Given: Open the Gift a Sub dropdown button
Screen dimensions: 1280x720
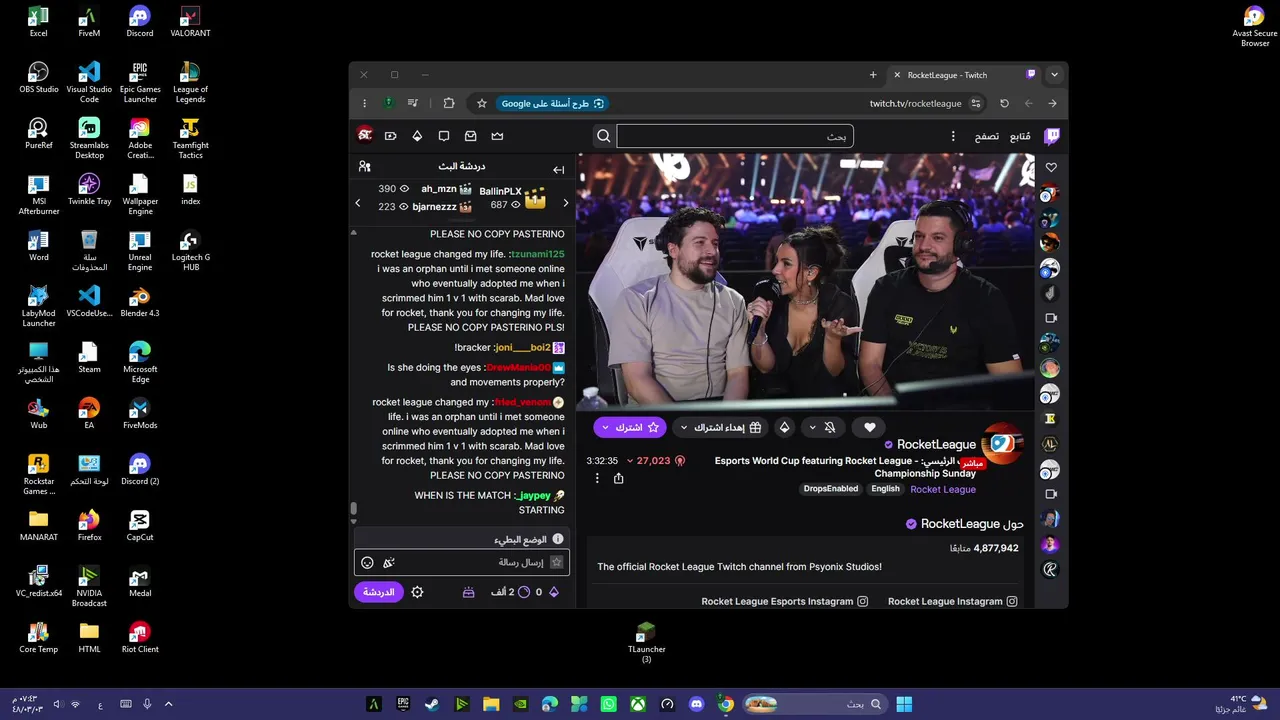Looking at the screenshot, I should pos(721,427).
